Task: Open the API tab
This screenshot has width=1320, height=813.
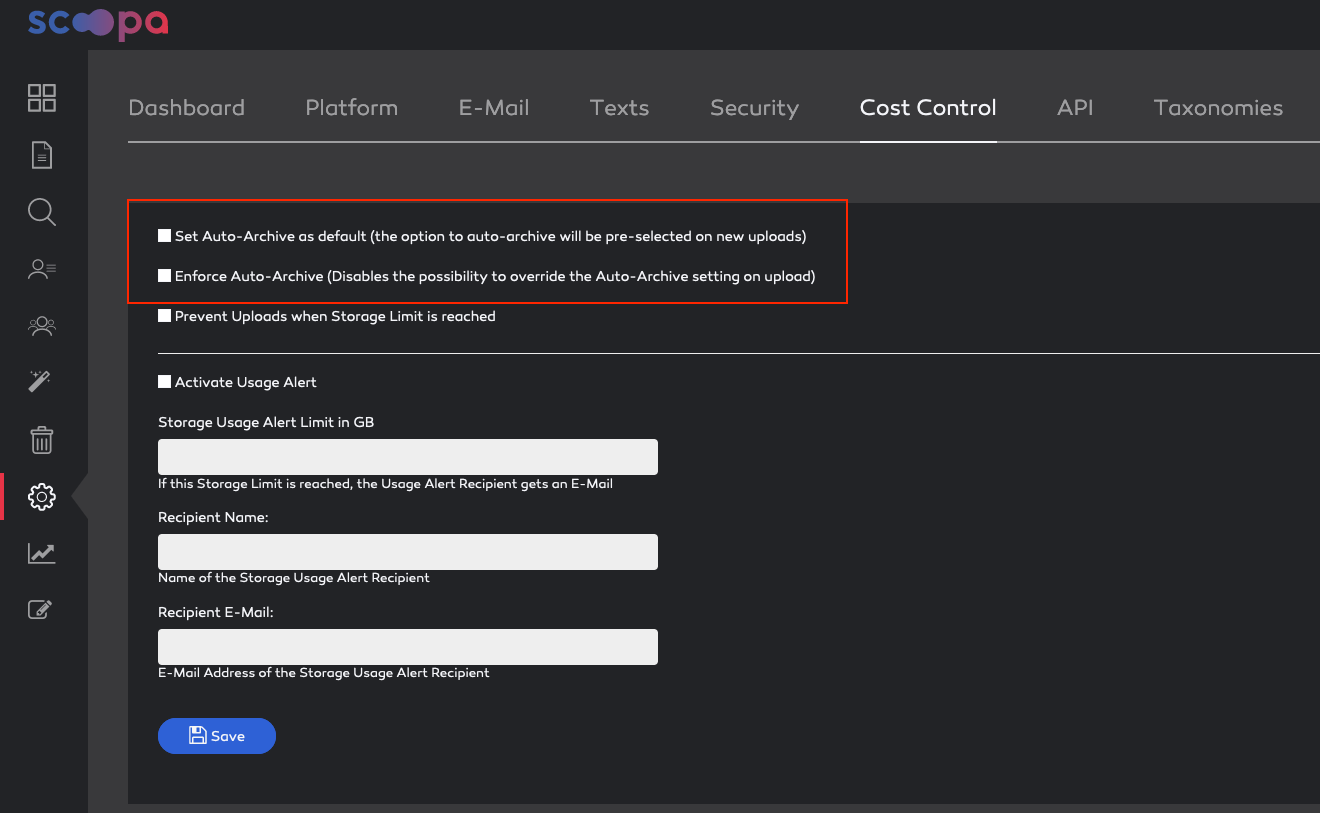Action: point(1075,108)
